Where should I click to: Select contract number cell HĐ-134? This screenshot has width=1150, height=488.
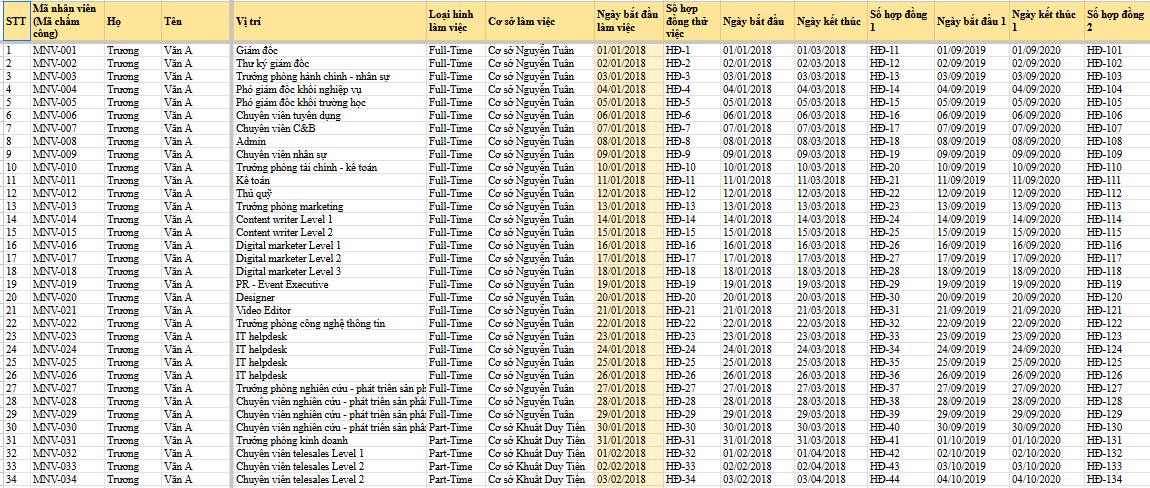(x=1117, y=480)
